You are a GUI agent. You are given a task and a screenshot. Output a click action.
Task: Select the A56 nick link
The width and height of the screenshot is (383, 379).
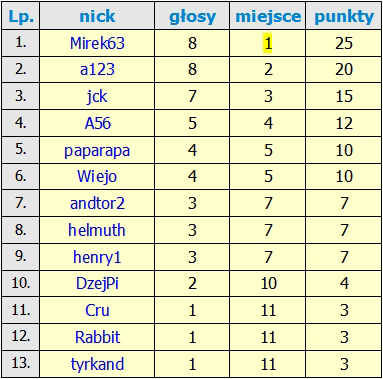(97, 123)
